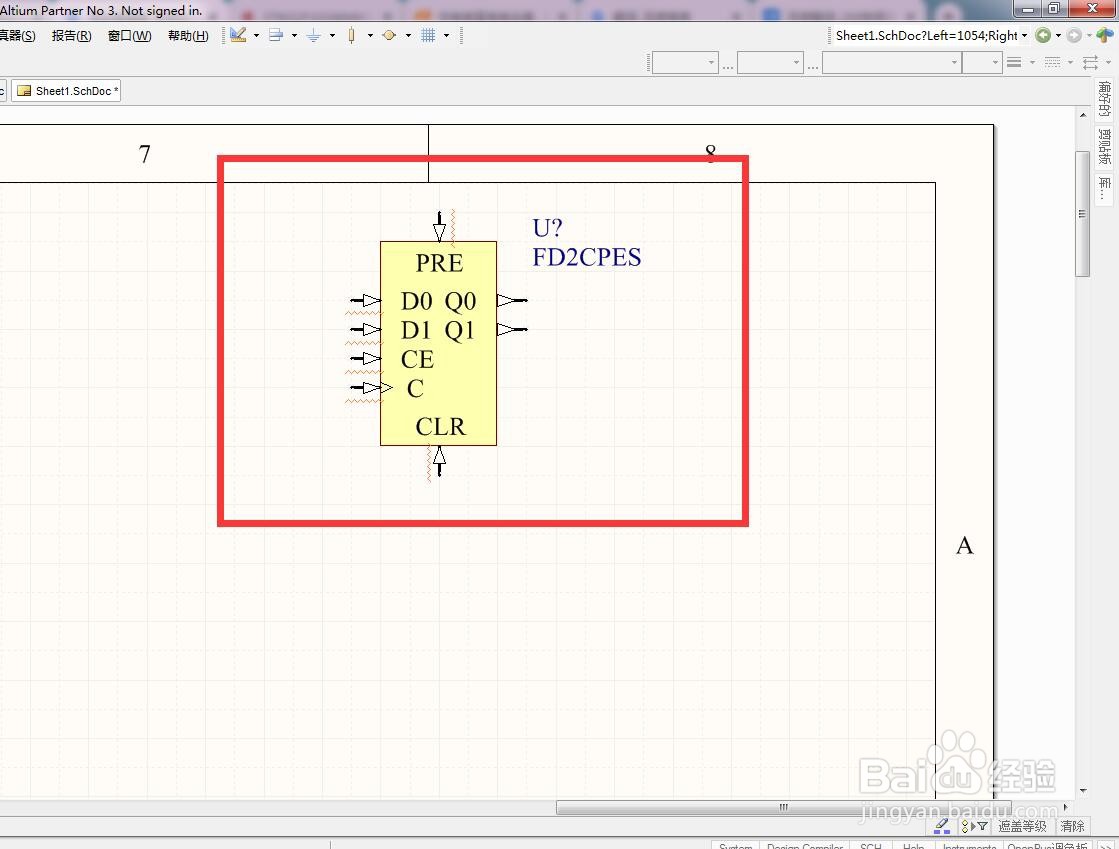
Task: Open the 库... side panel tab
Action: click(x=1104, y=190)
